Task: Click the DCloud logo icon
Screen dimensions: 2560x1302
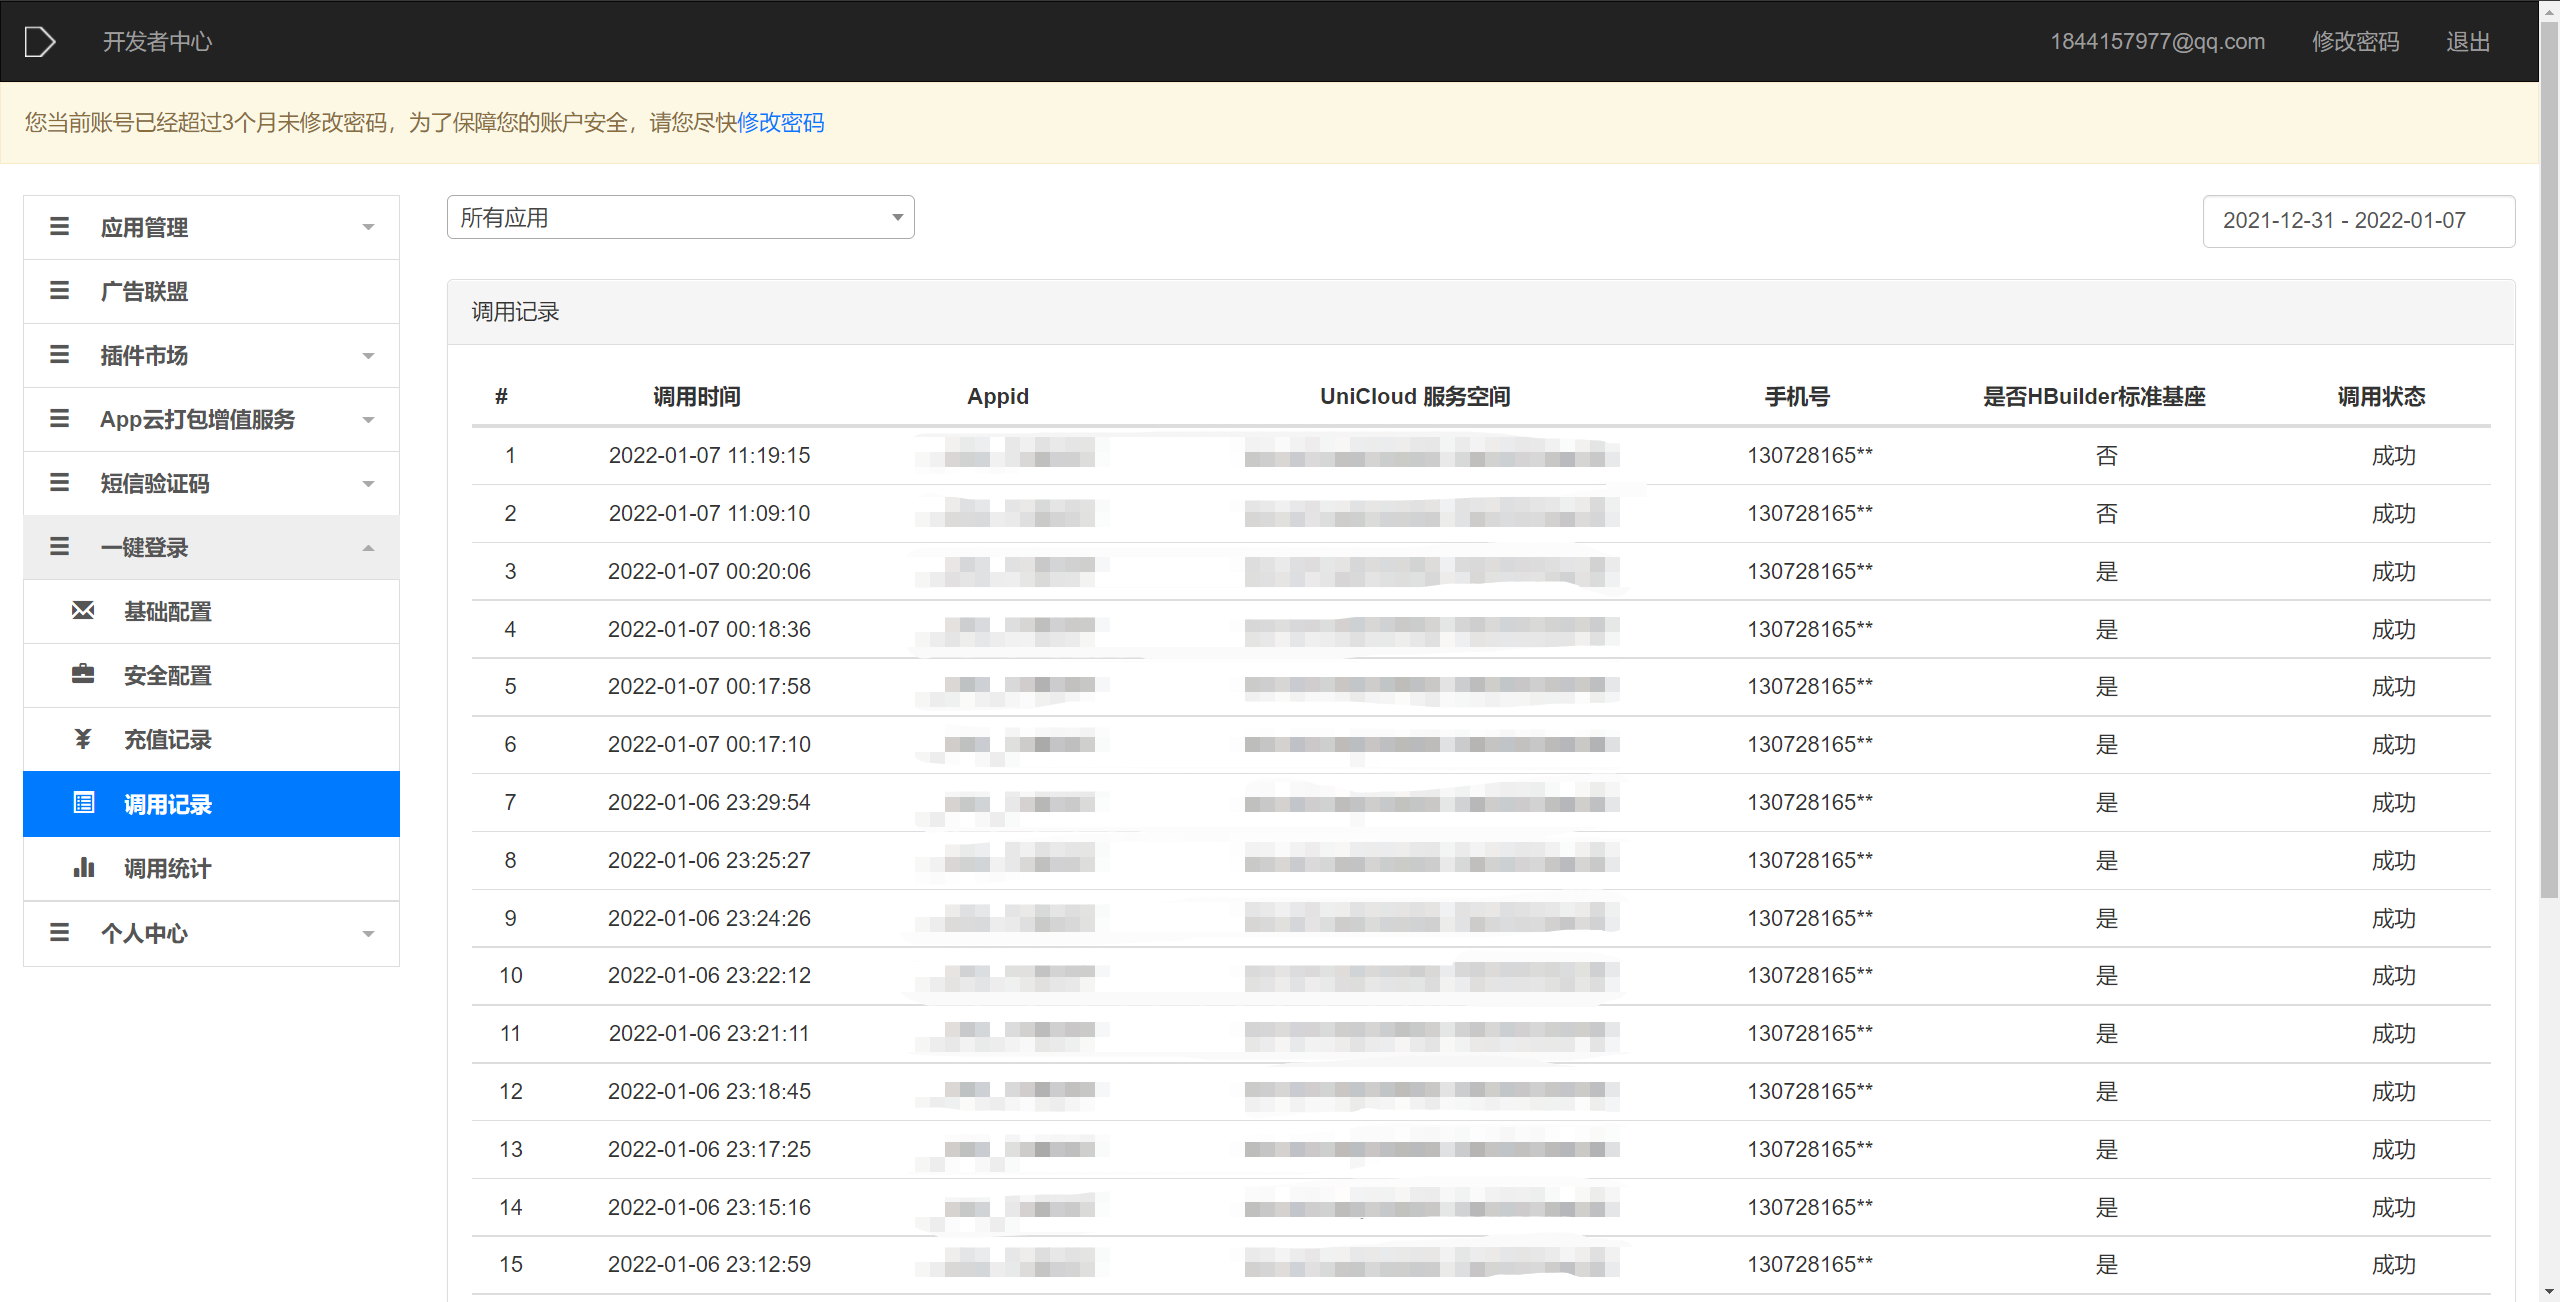Action: click(x=39, y=41)
